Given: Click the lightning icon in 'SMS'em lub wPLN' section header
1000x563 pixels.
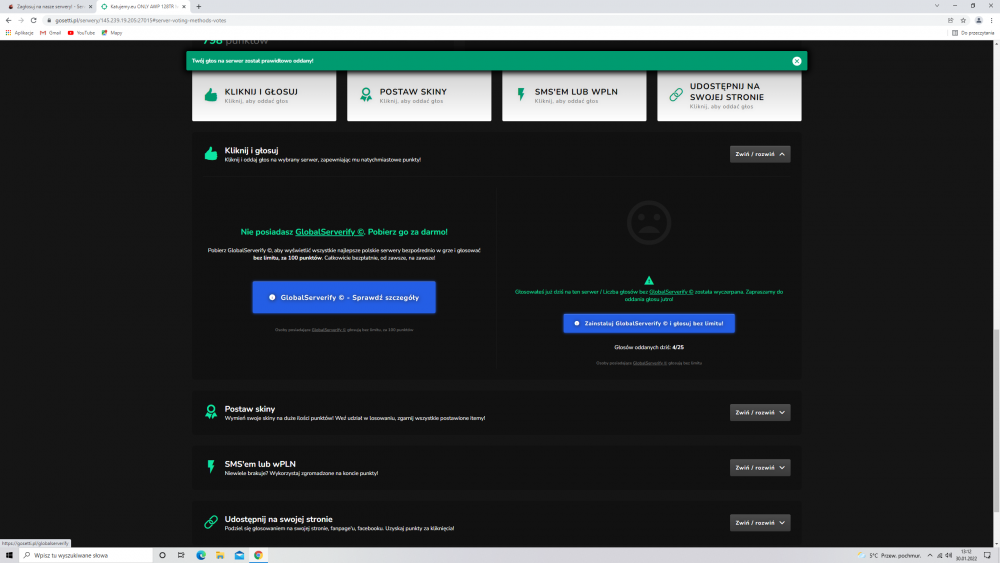Looking at the screenshot, I should click(x=211, y=467).
